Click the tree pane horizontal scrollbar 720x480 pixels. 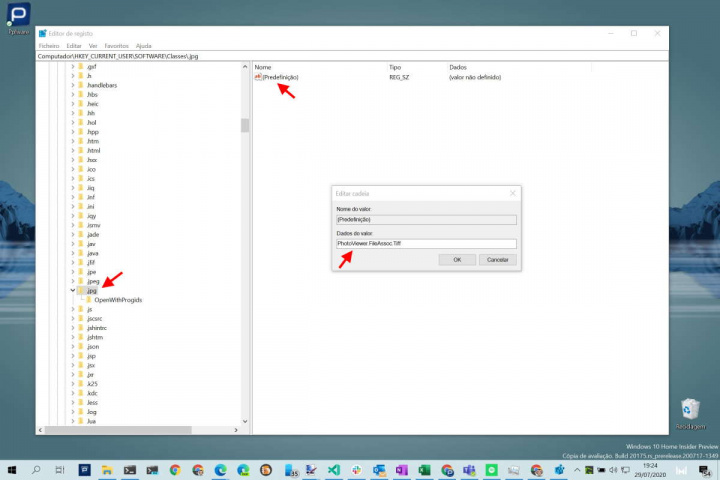140,429
